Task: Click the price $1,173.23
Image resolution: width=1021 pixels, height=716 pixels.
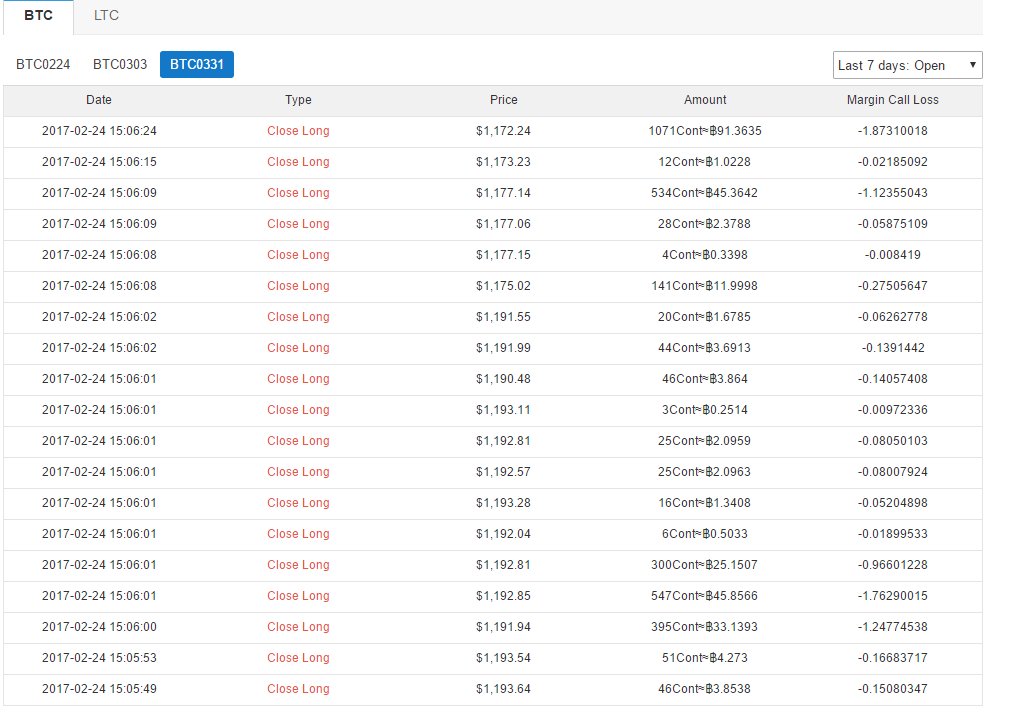Action: coord(503,161)
